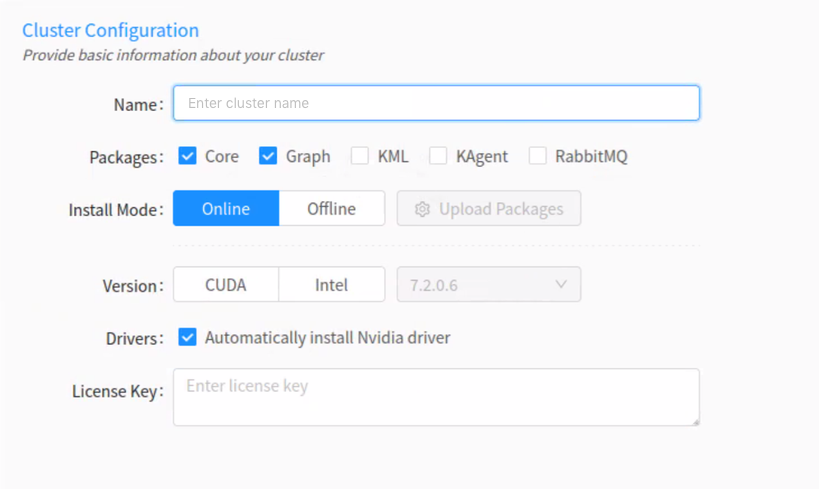Click the Upload Packages button
This screenshot has height=489, width=819.
tap(489, 208)
